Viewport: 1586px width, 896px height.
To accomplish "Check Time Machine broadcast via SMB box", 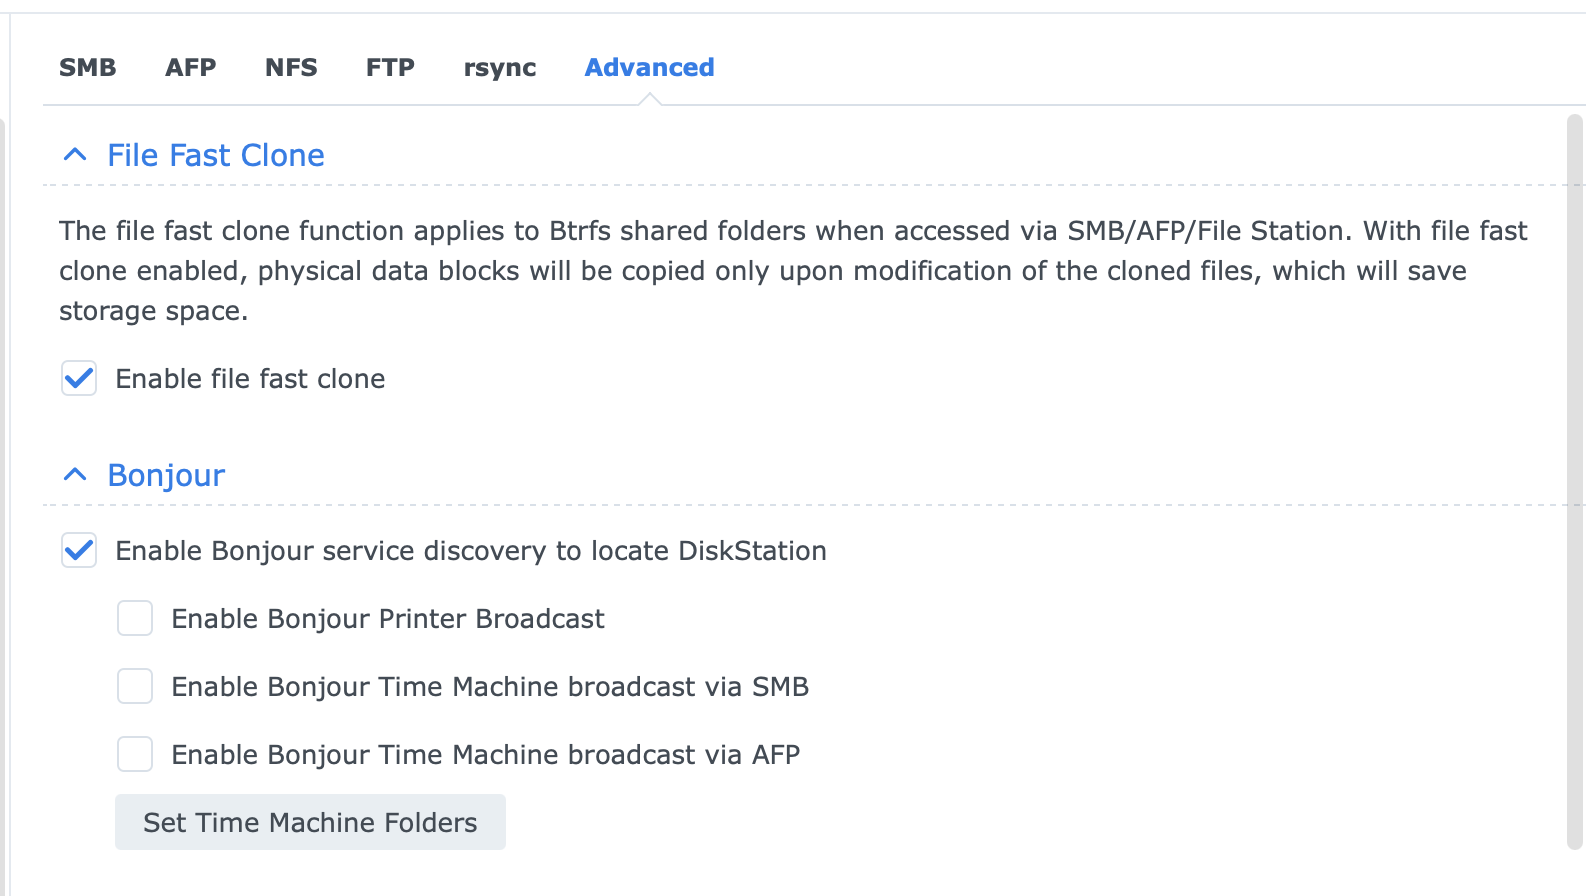I will click(135, 687).
